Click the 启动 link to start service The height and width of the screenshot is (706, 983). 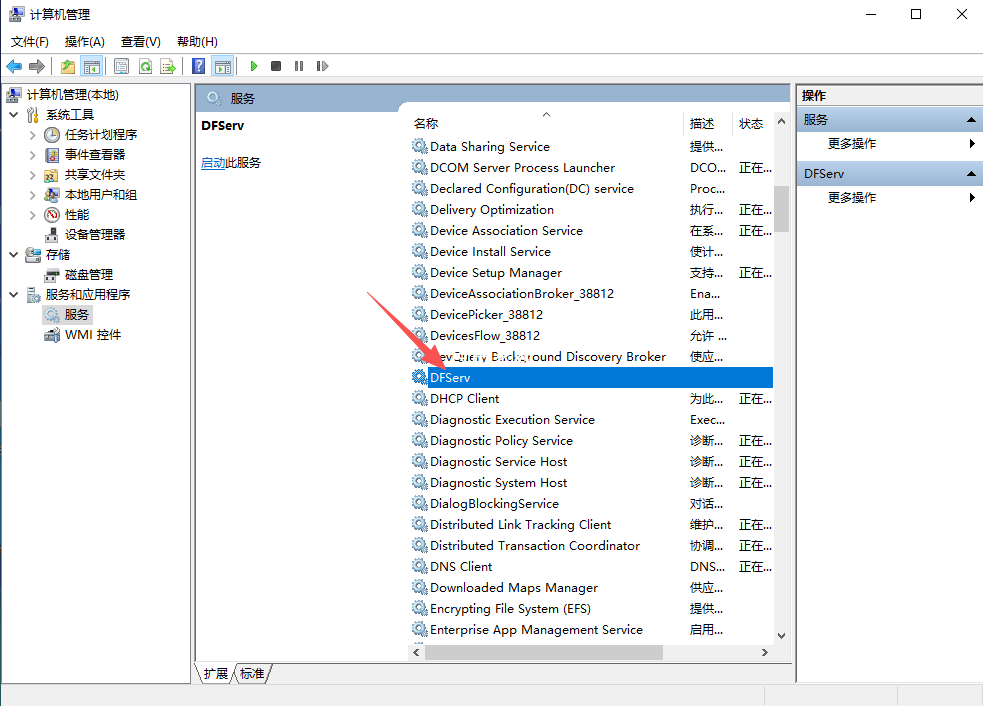[x=212, y=162]
